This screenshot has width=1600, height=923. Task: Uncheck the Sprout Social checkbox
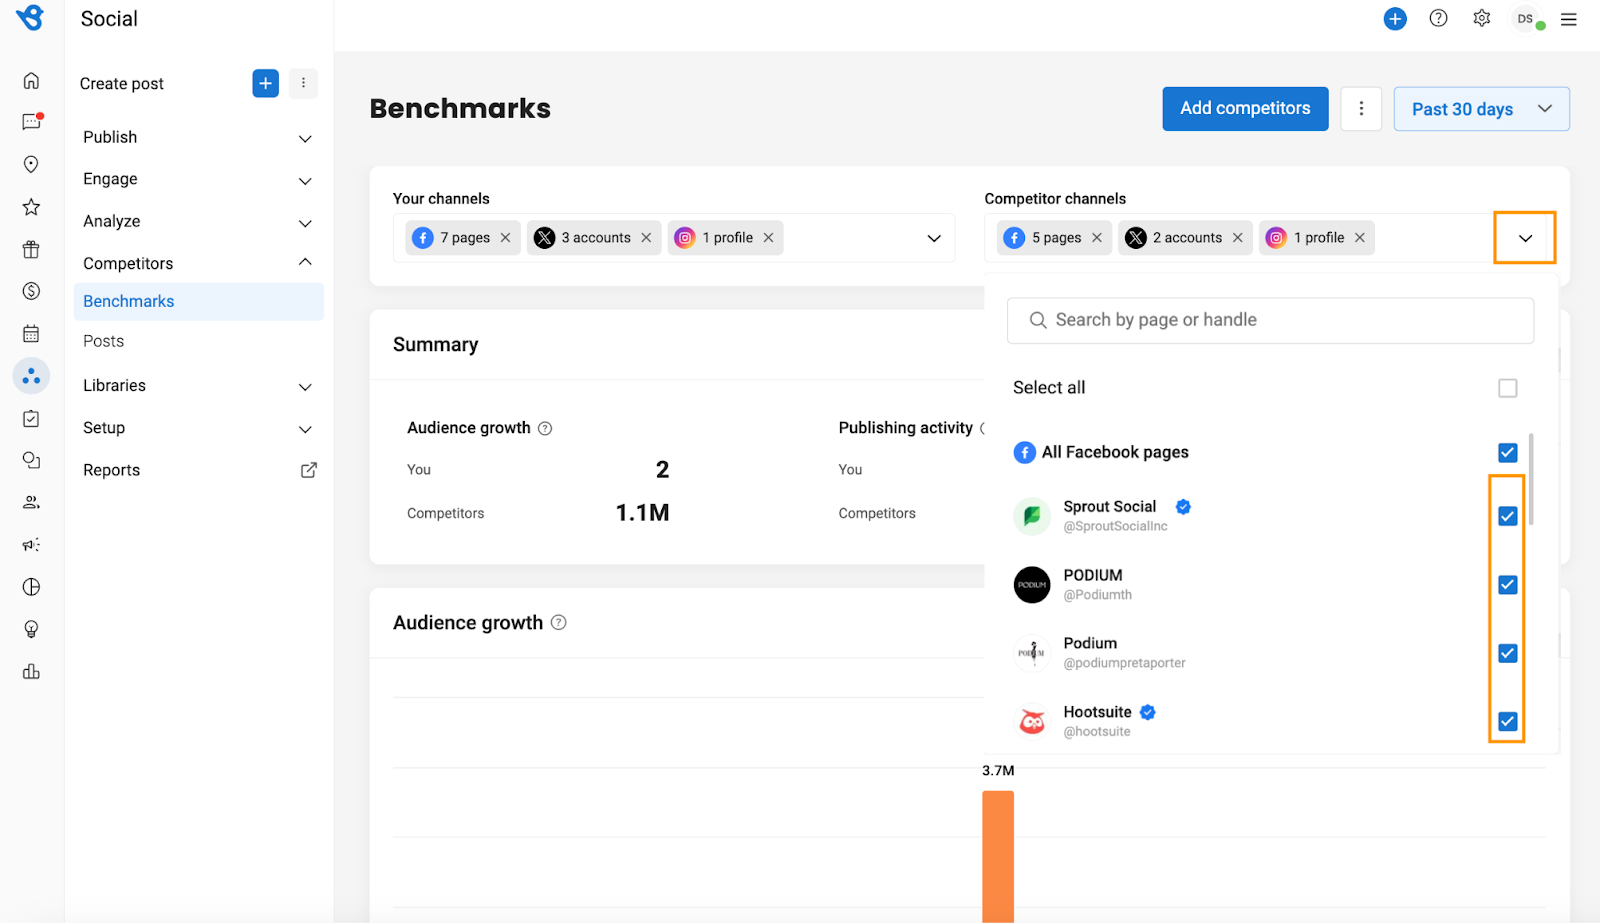(x=1508, y=516)
